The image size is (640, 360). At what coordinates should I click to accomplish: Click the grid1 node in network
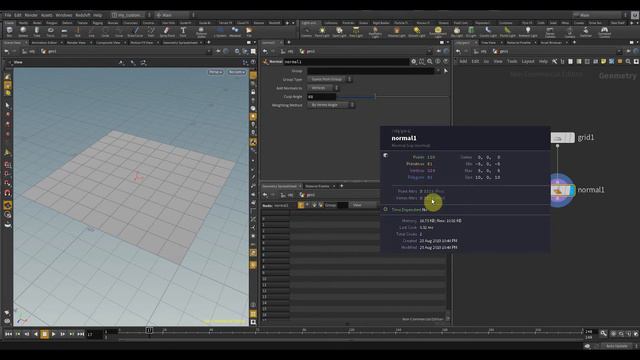coord(562,138)
